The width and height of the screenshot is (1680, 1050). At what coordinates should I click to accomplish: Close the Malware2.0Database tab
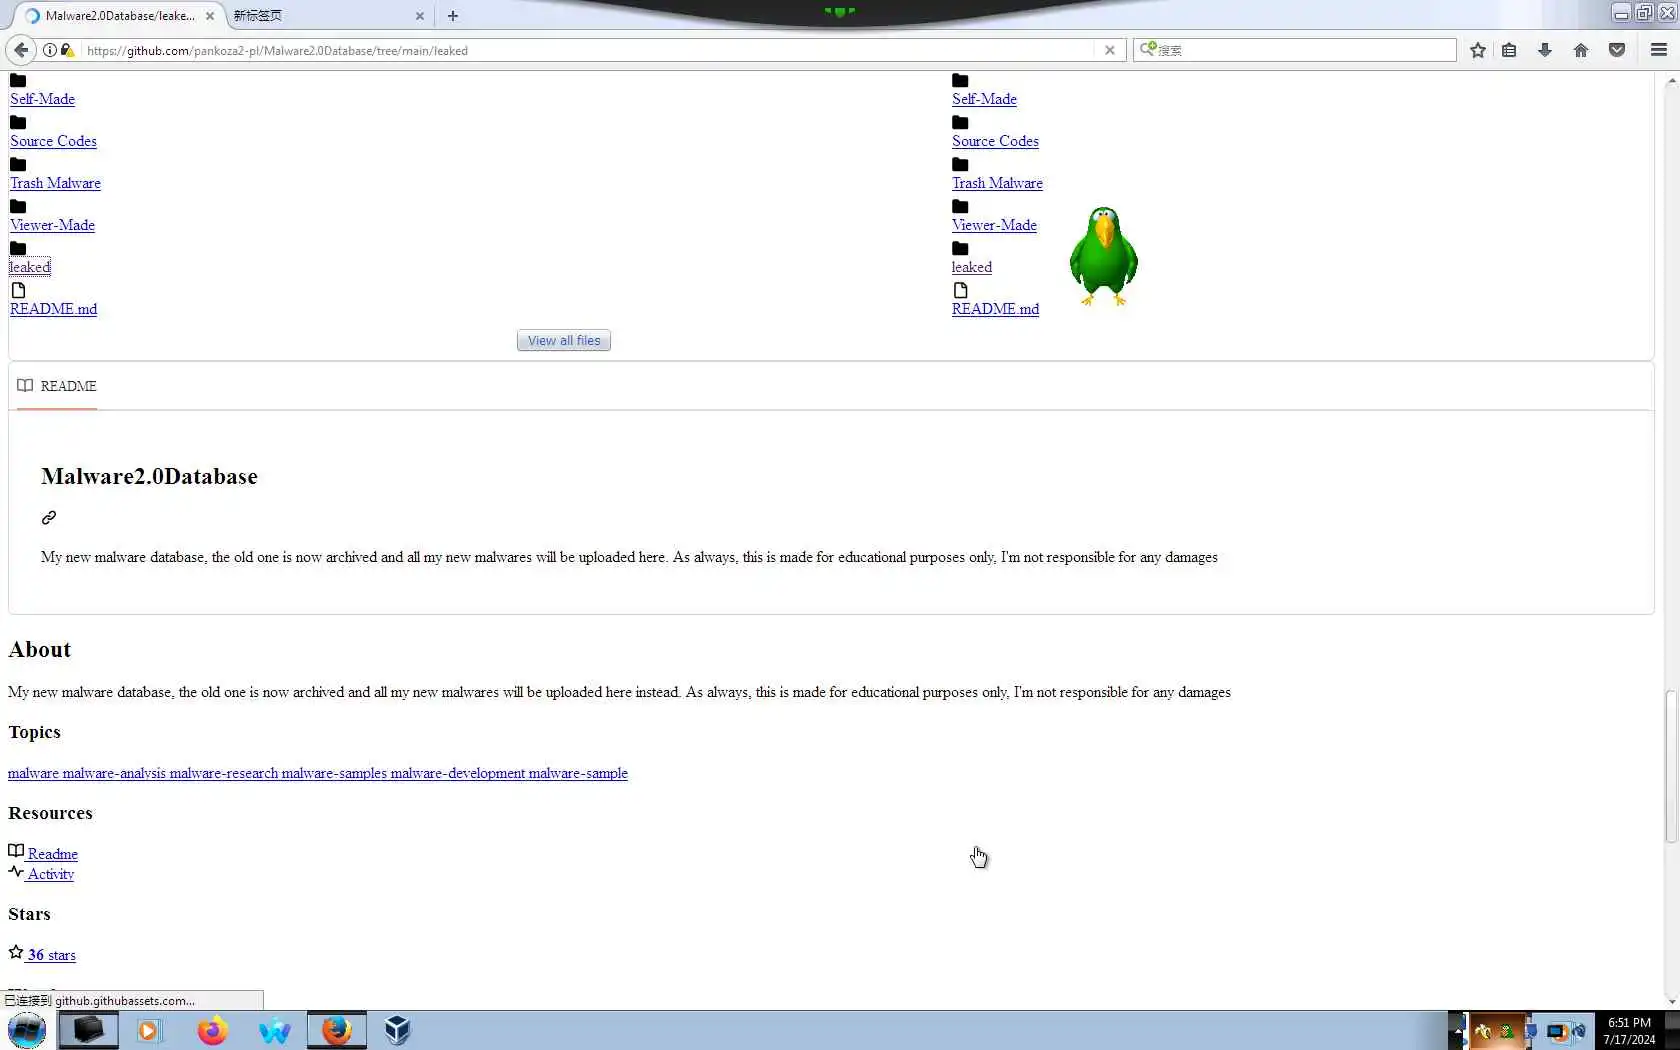click(210, 16)
